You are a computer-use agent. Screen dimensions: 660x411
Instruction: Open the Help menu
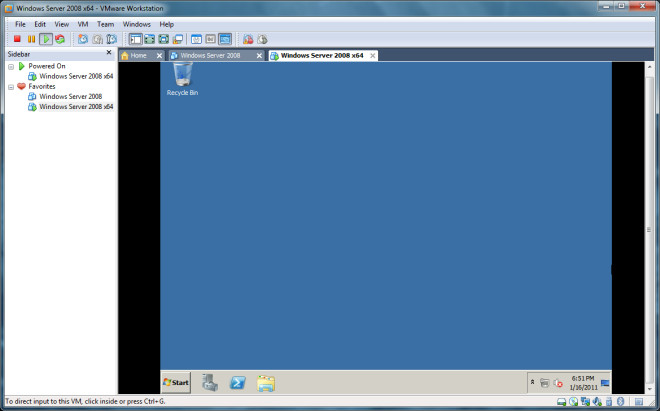pyautogui.click(x=167, y=24)
